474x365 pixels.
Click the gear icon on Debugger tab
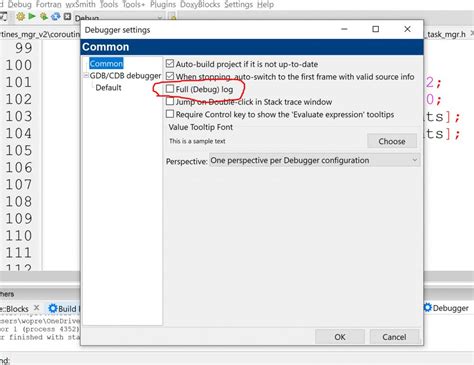click(x=428, y=307)
